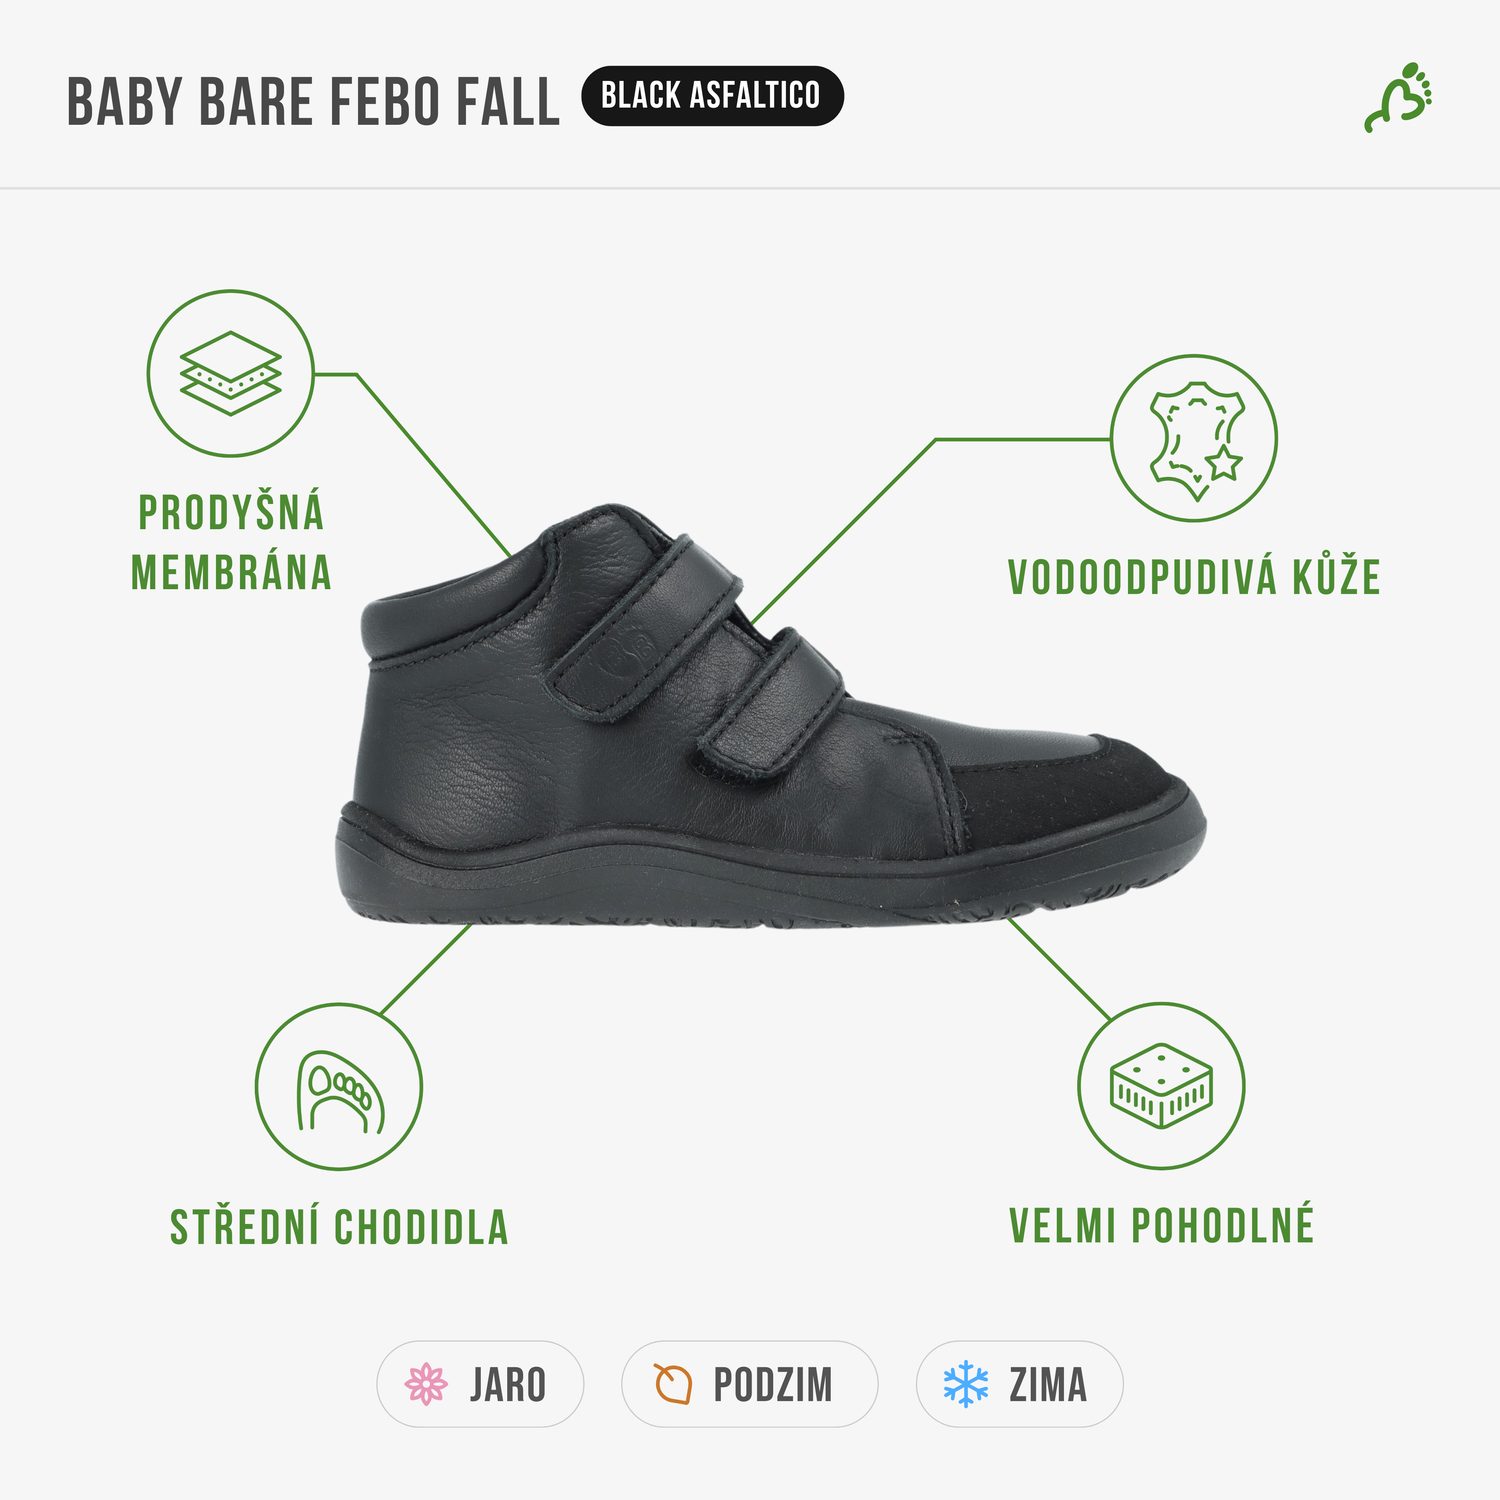Click the VODOODPUDIVÁ KŮŽE label
Image resolution: width=1500 pixels, height=1500 pixels.
(x=1194, y=578)
